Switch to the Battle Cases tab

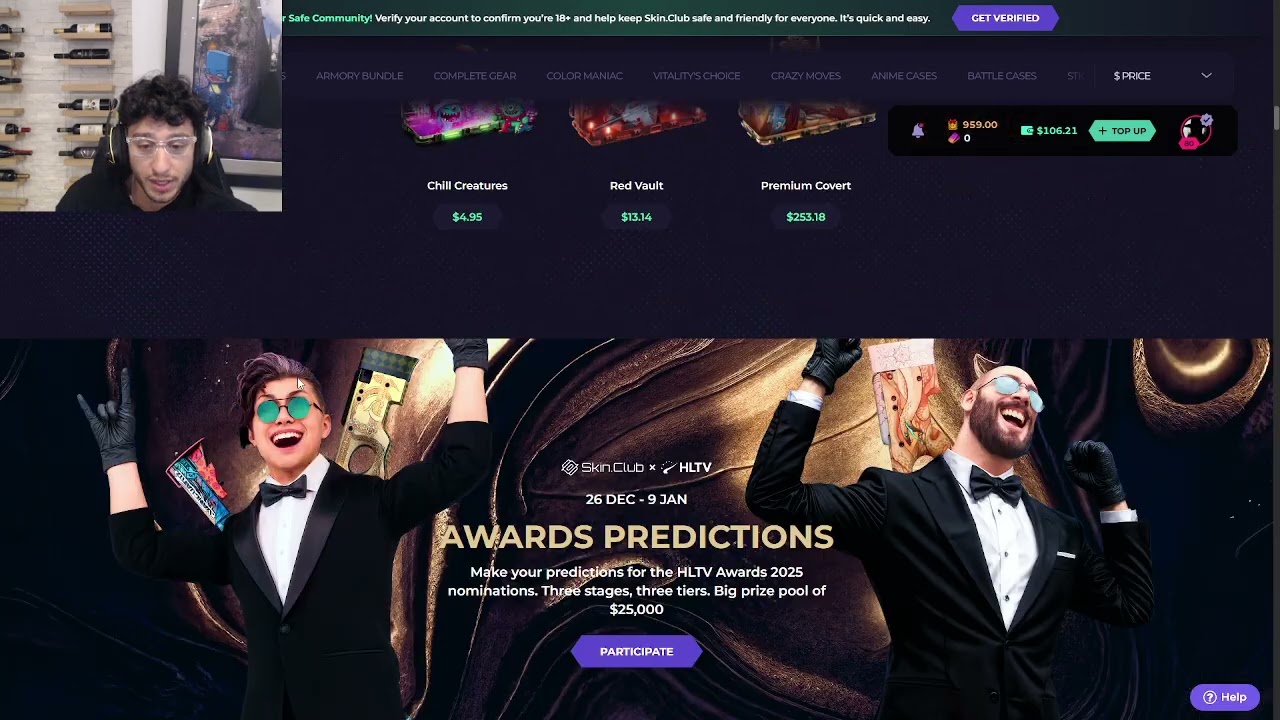[1001, 76]
